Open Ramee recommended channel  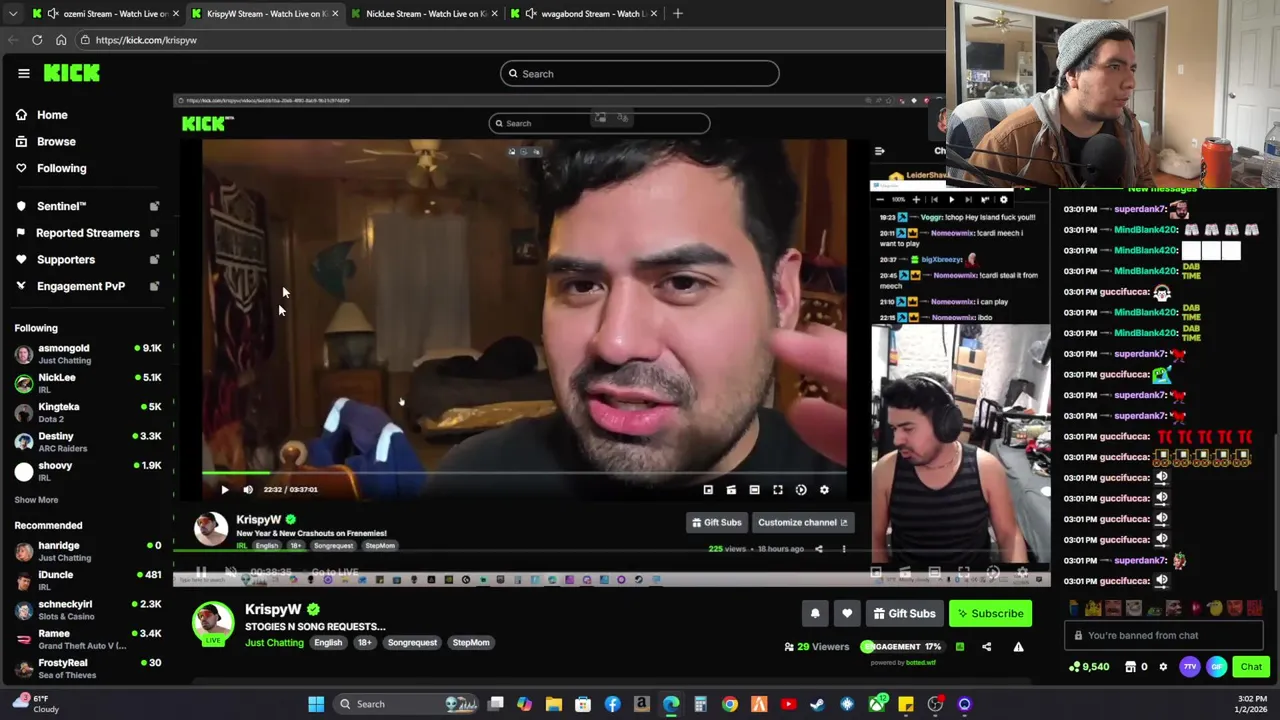click(x=88, y=639)
